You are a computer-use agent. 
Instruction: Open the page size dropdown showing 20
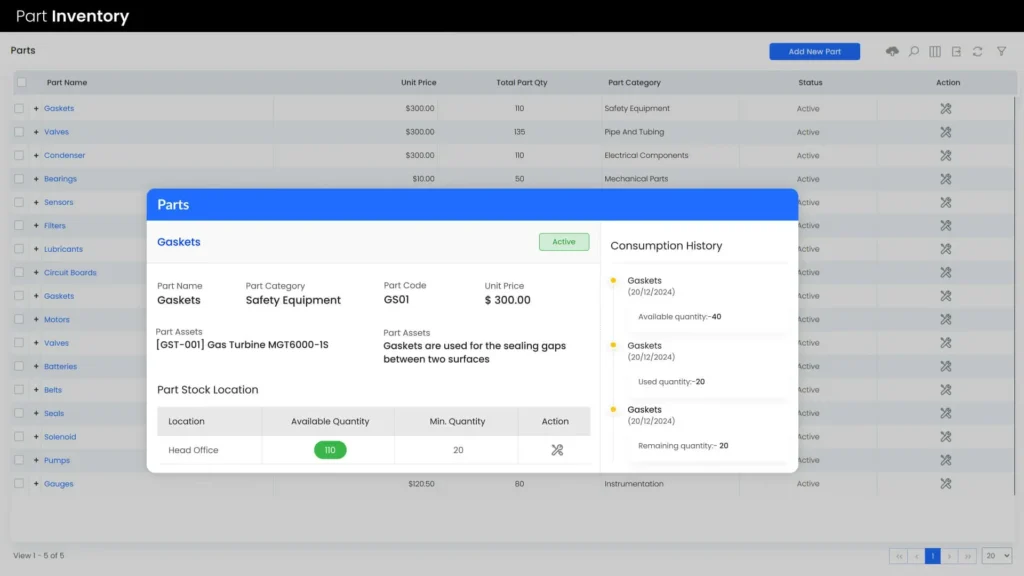997,556
